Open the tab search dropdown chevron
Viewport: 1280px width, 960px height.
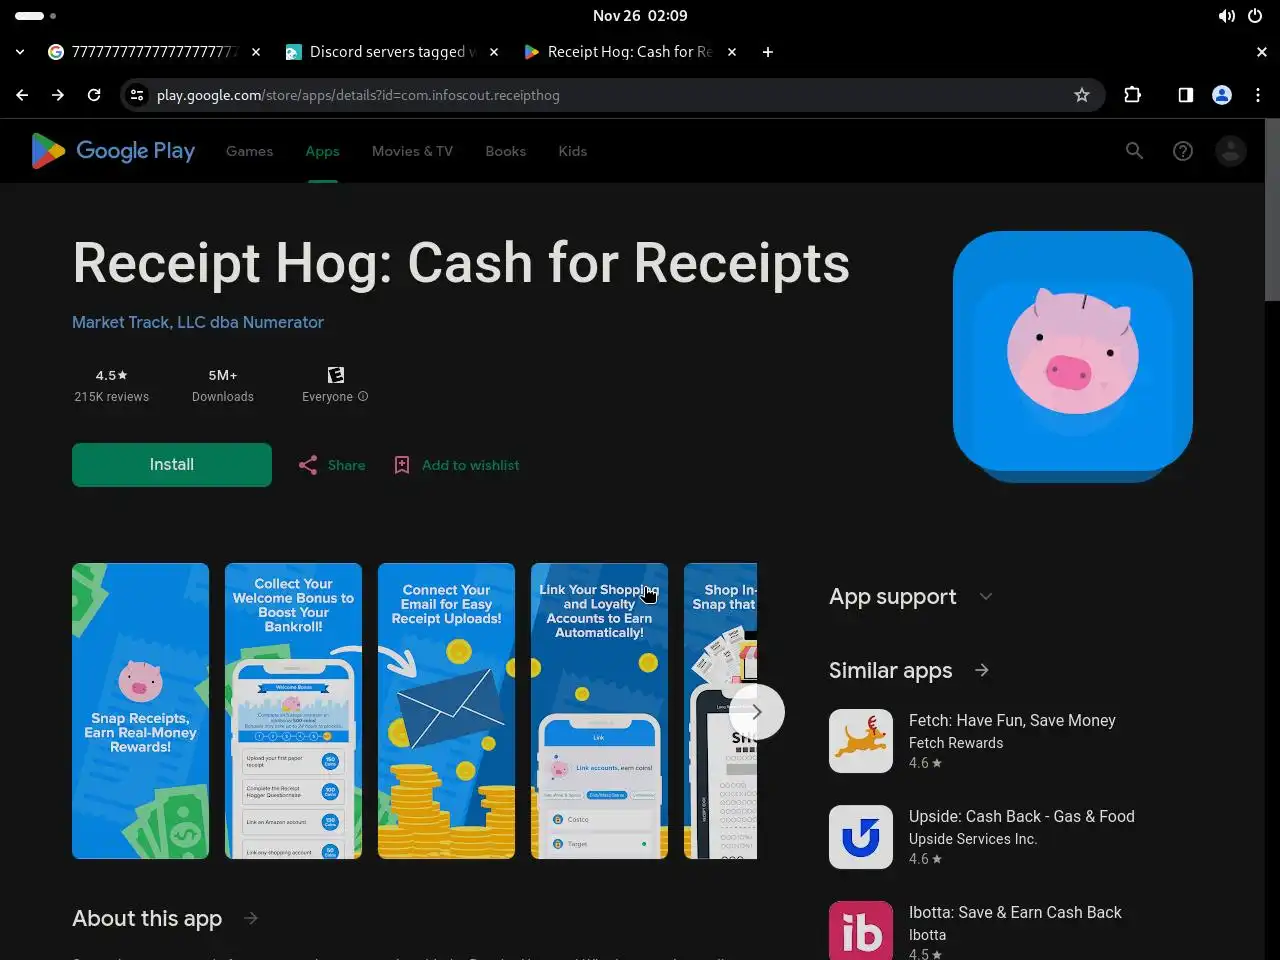pos(20,52)
